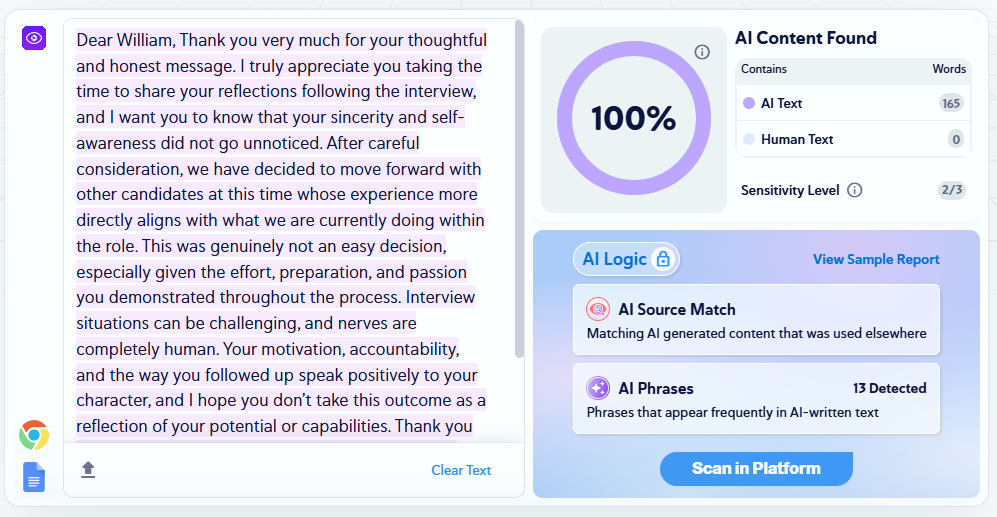Select the Human Text row
Viewport: 997px width, 517px height.
[852, 140]
